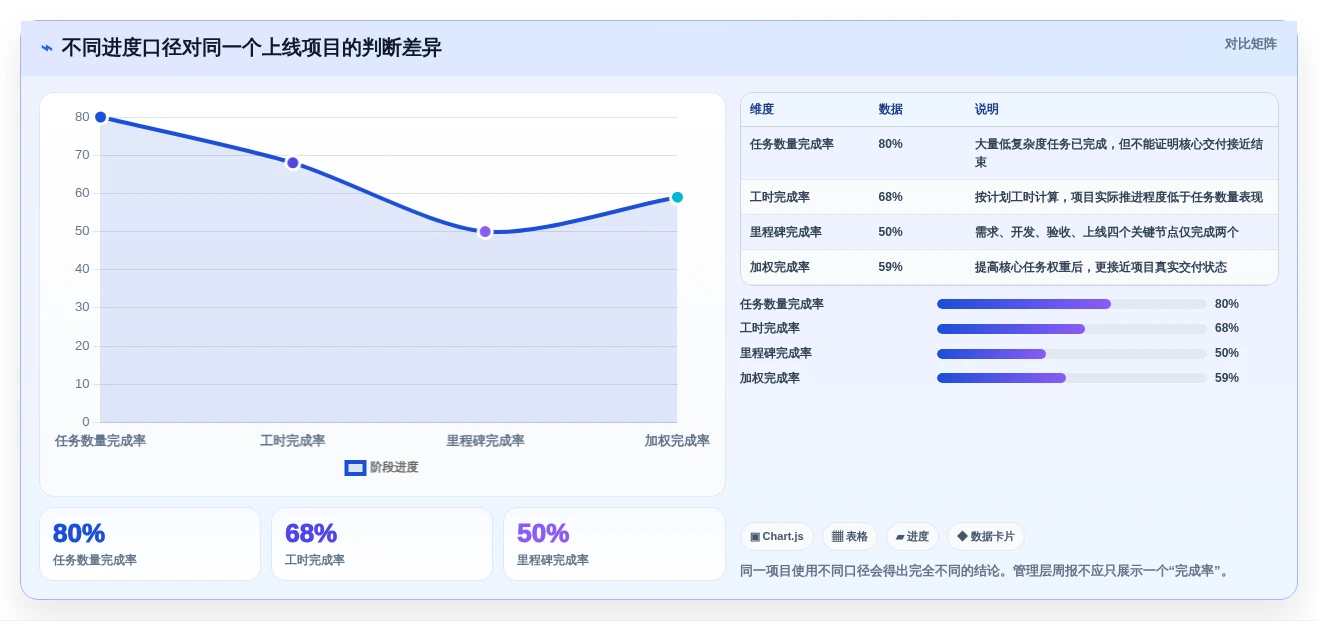Click the 维度 column header
The image size is (1318, 621).
(762, 109)
